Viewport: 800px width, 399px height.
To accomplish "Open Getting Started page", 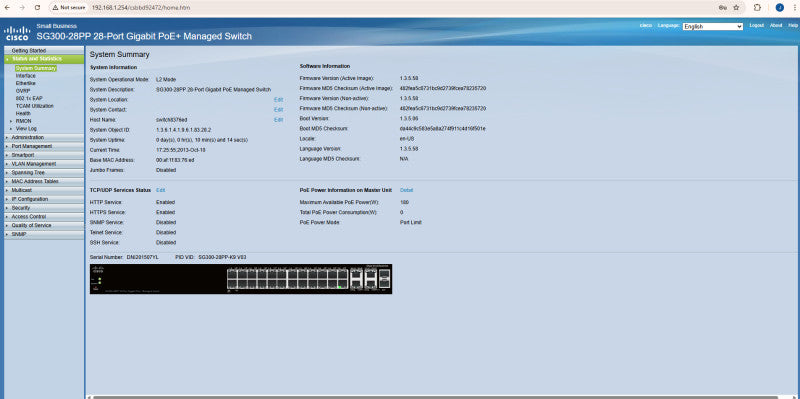I will [x=44, y=51].
